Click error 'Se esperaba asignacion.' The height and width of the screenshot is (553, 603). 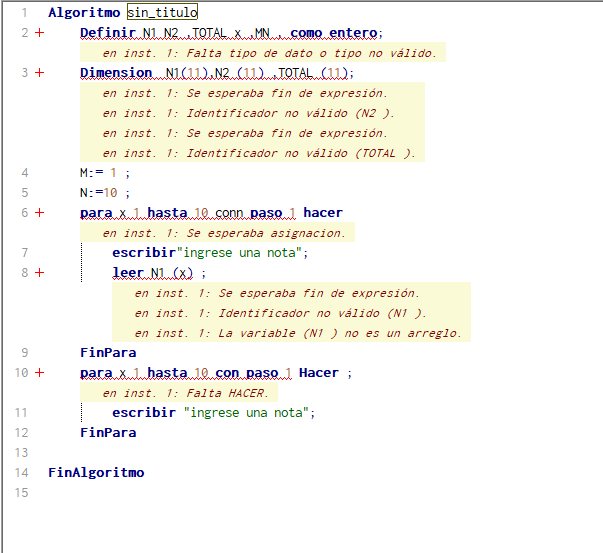[267, 233]
